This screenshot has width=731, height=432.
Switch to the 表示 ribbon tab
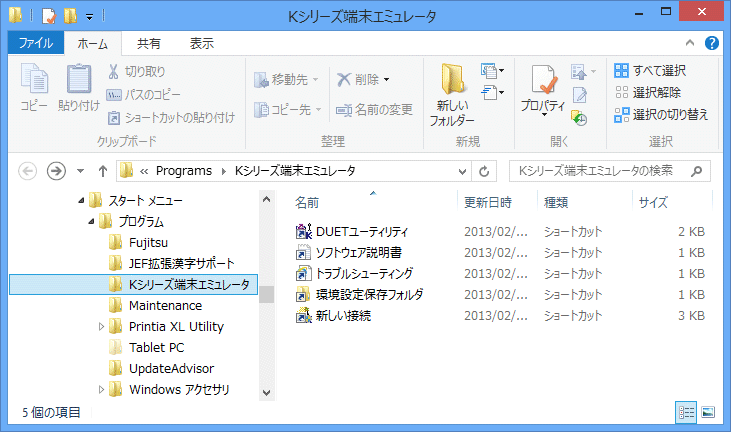pos(202,43)
